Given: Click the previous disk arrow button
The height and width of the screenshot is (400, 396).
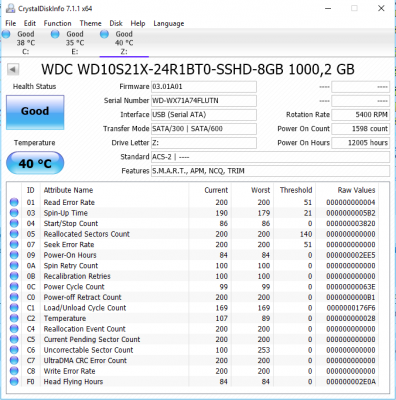Looking at the screenshot, I should (x=13, y=69).
